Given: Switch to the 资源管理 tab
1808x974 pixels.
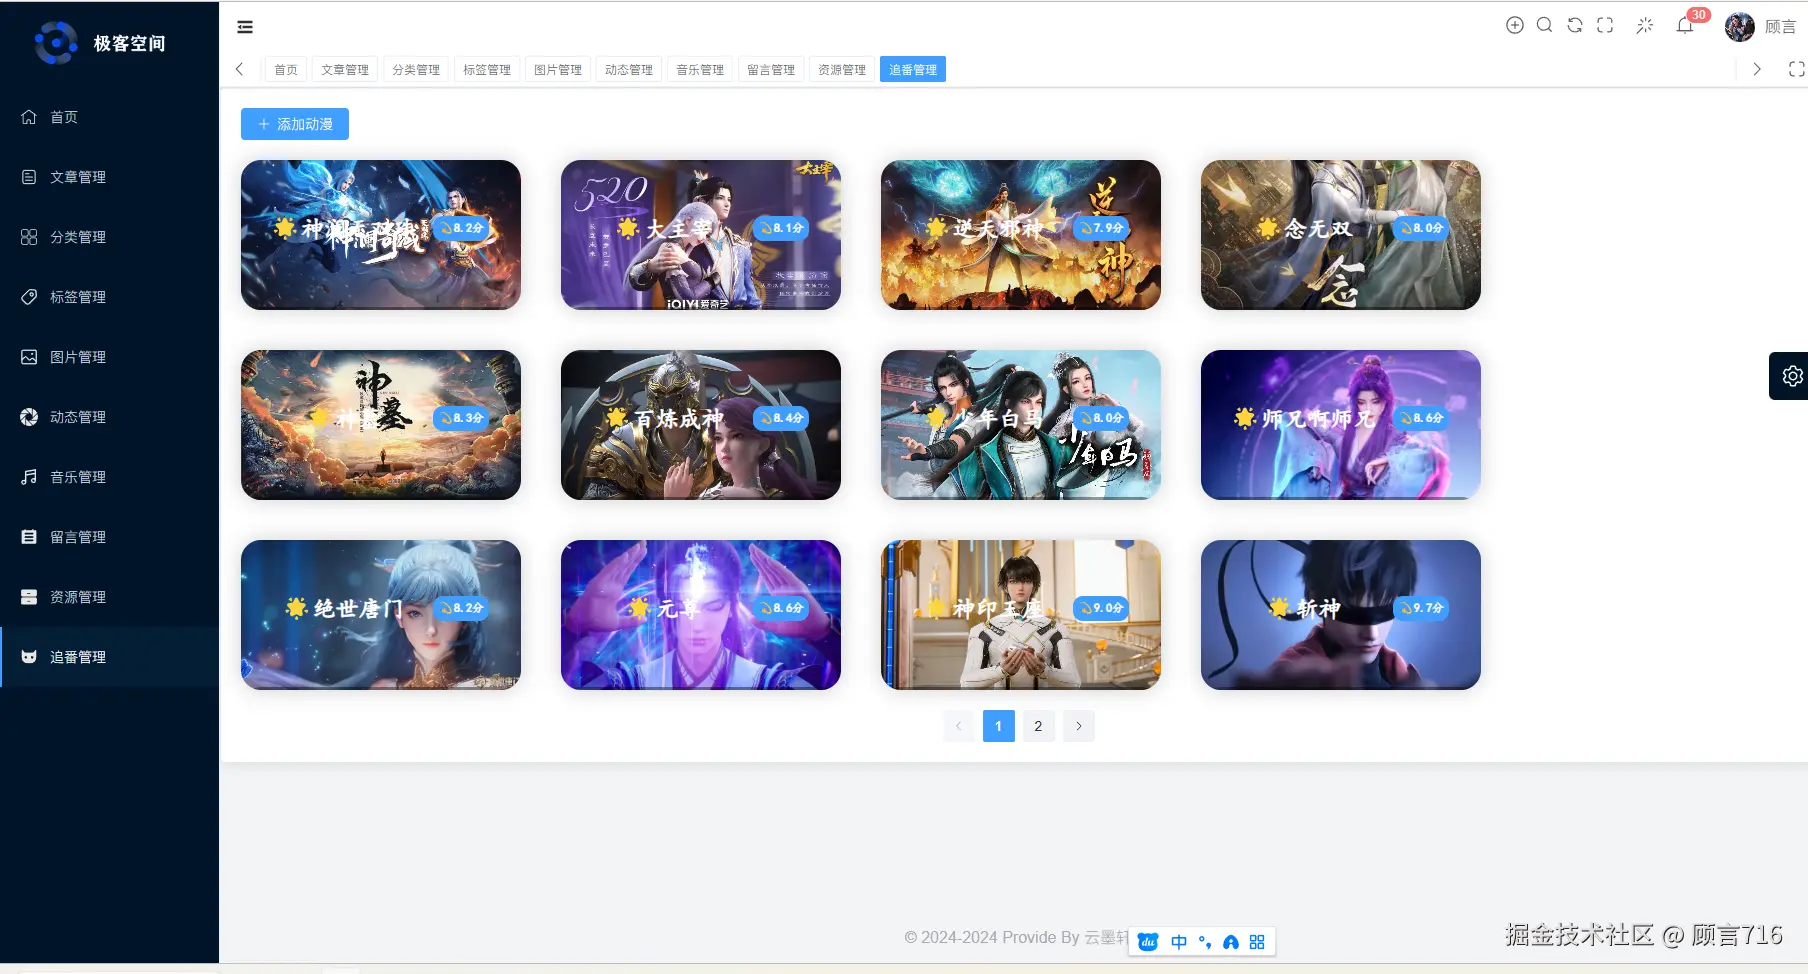Looking at the screenshot, I should point(842,69).
